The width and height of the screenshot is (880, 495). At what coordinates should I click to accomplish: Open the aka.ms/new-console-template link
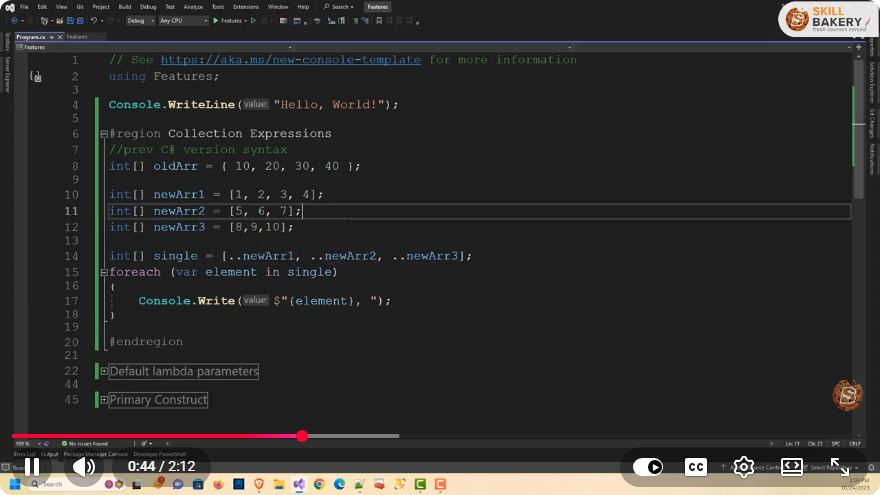291,60
